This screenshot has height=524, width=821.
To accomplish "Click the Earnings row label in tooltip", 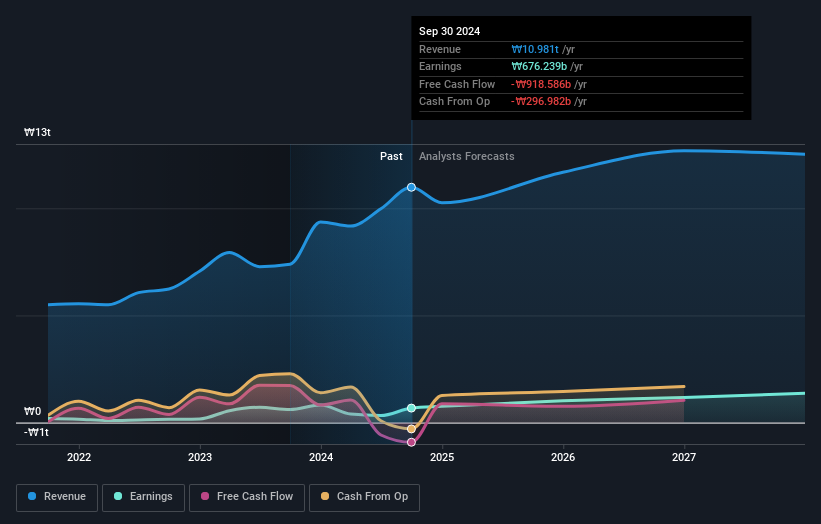I will 440,66.
